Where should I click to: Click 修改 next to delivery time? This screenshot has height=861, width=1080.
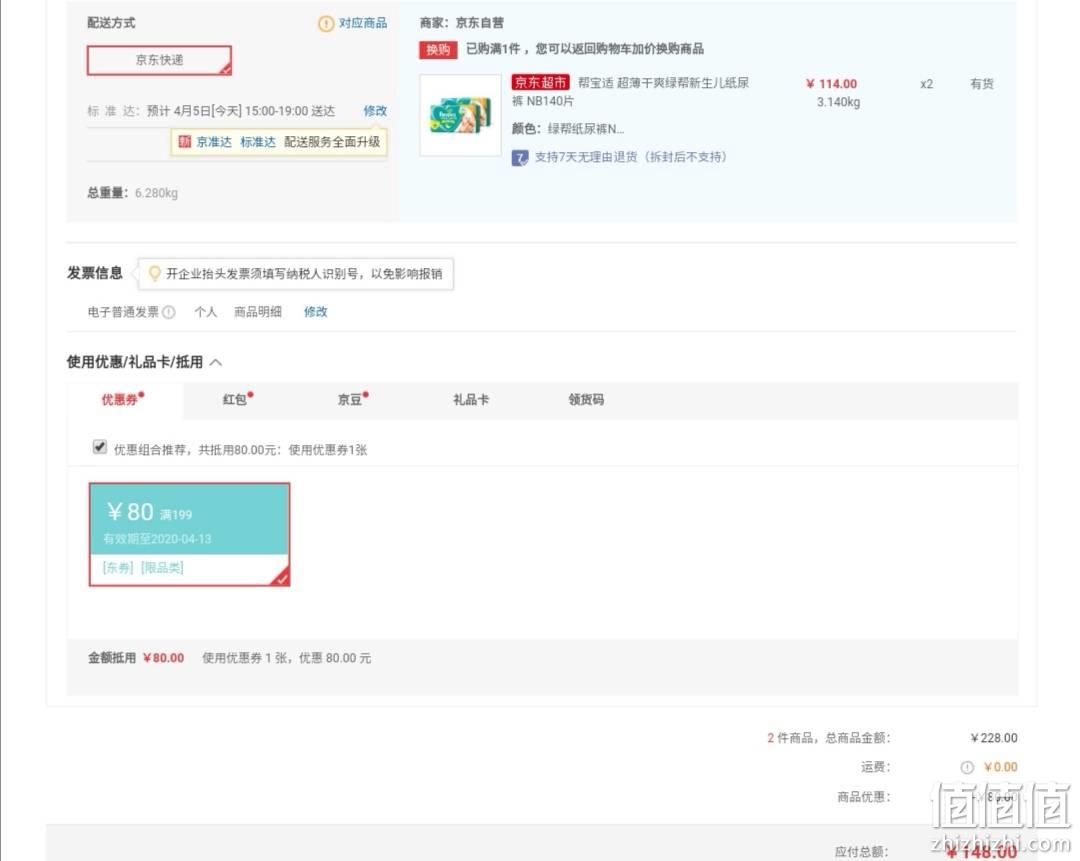click(x=375, y=111)
